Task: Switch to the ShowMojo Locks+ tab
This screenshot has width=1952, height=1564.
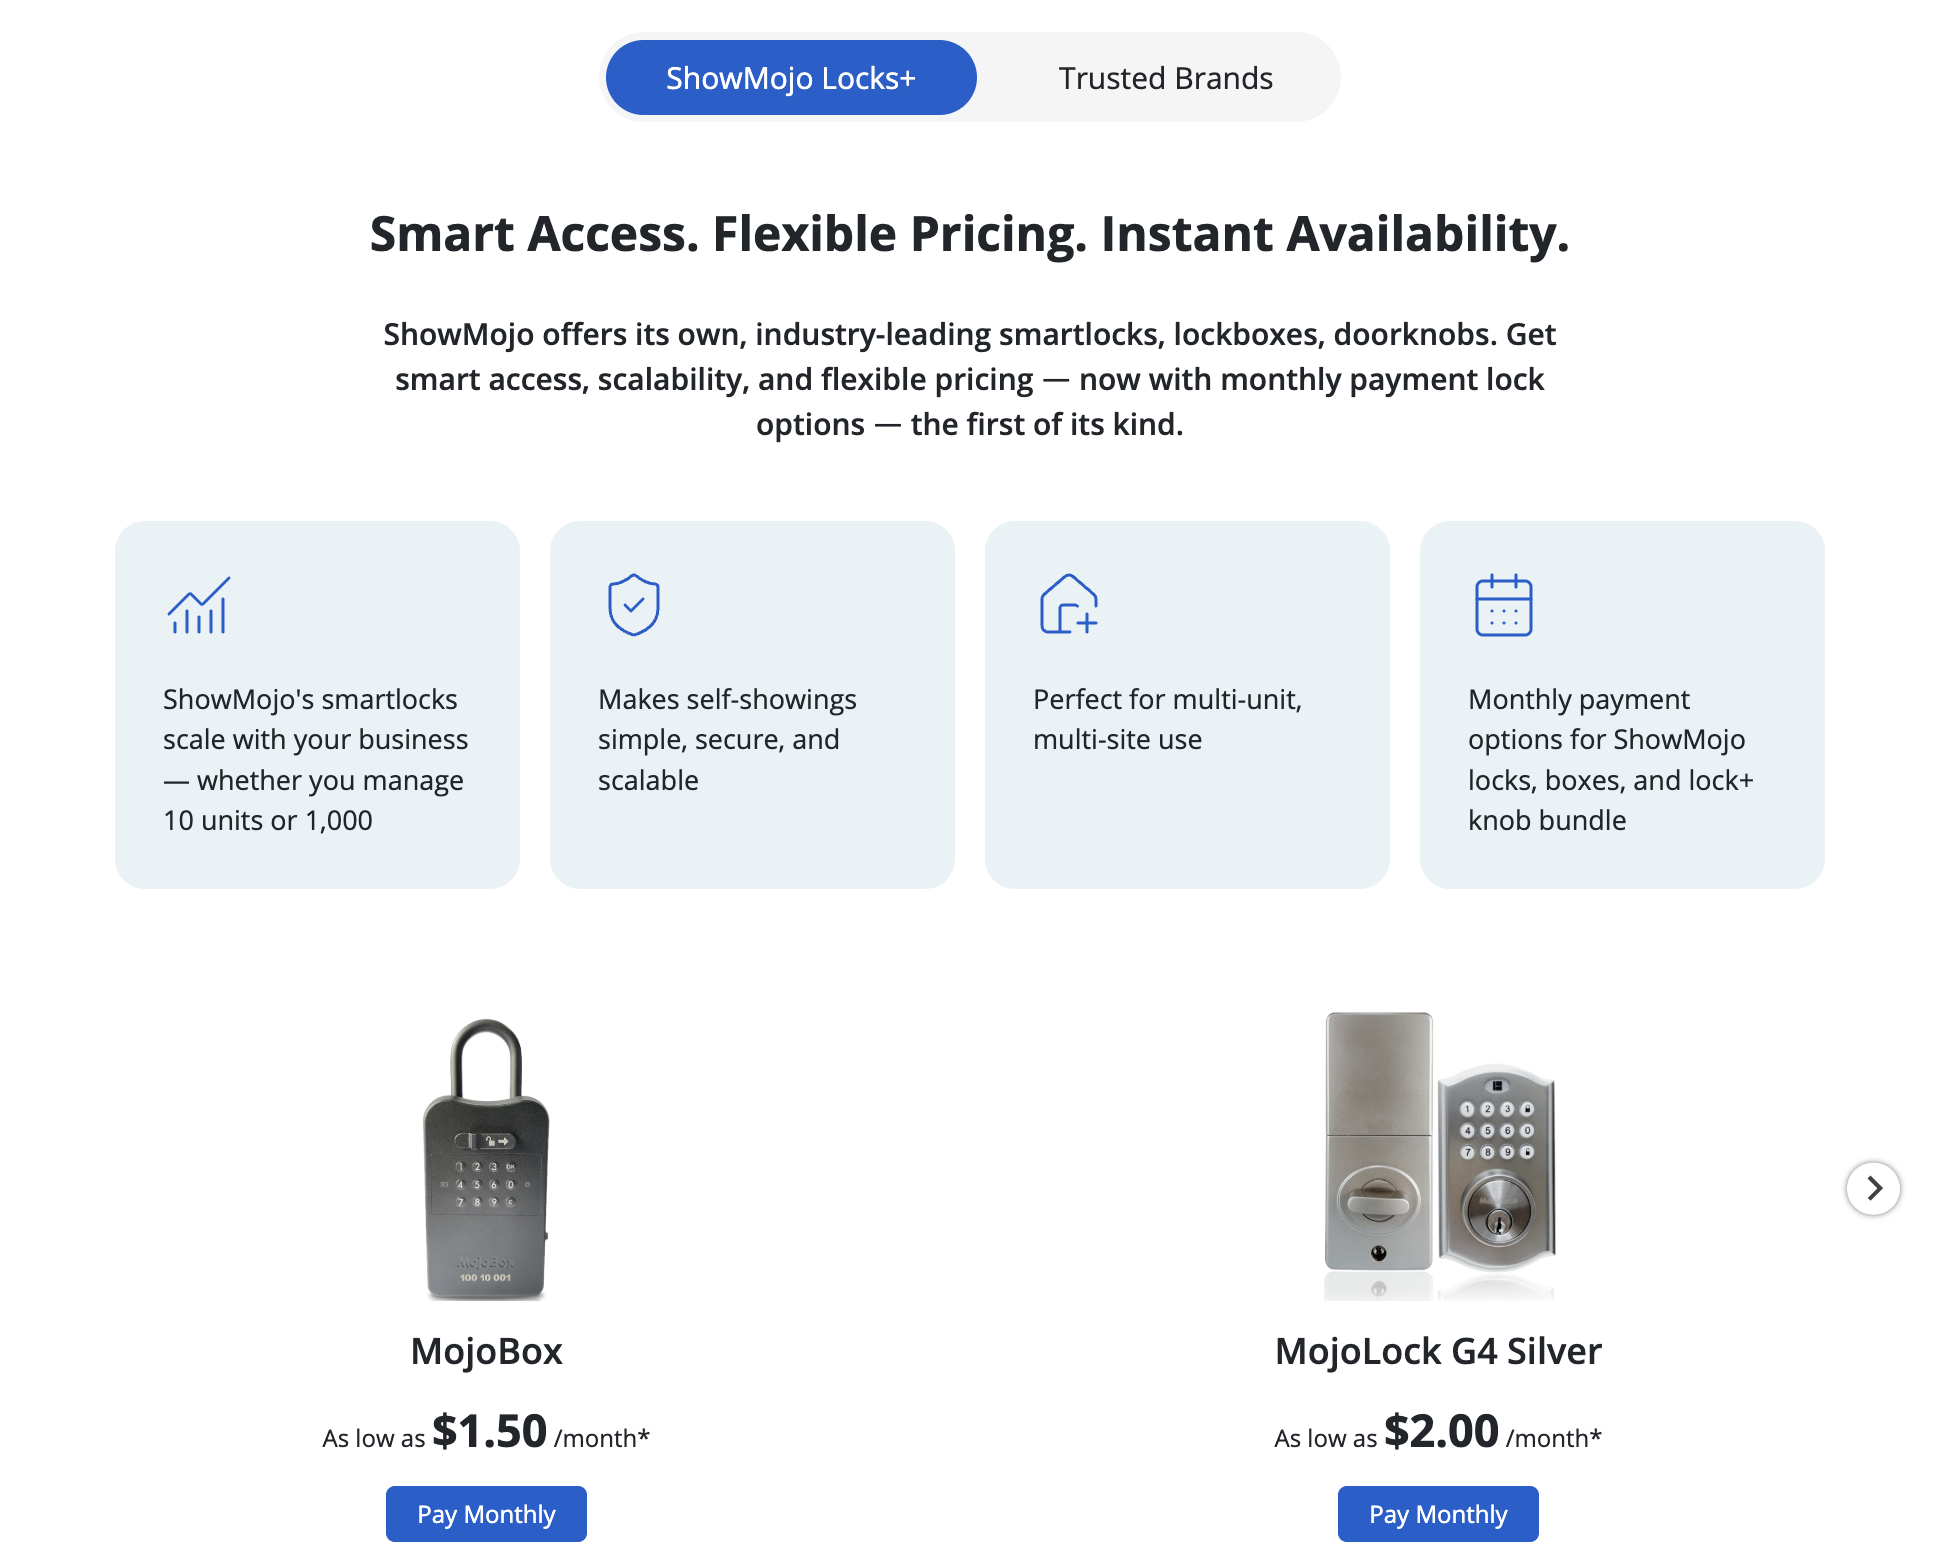Action: click(790, 78)
